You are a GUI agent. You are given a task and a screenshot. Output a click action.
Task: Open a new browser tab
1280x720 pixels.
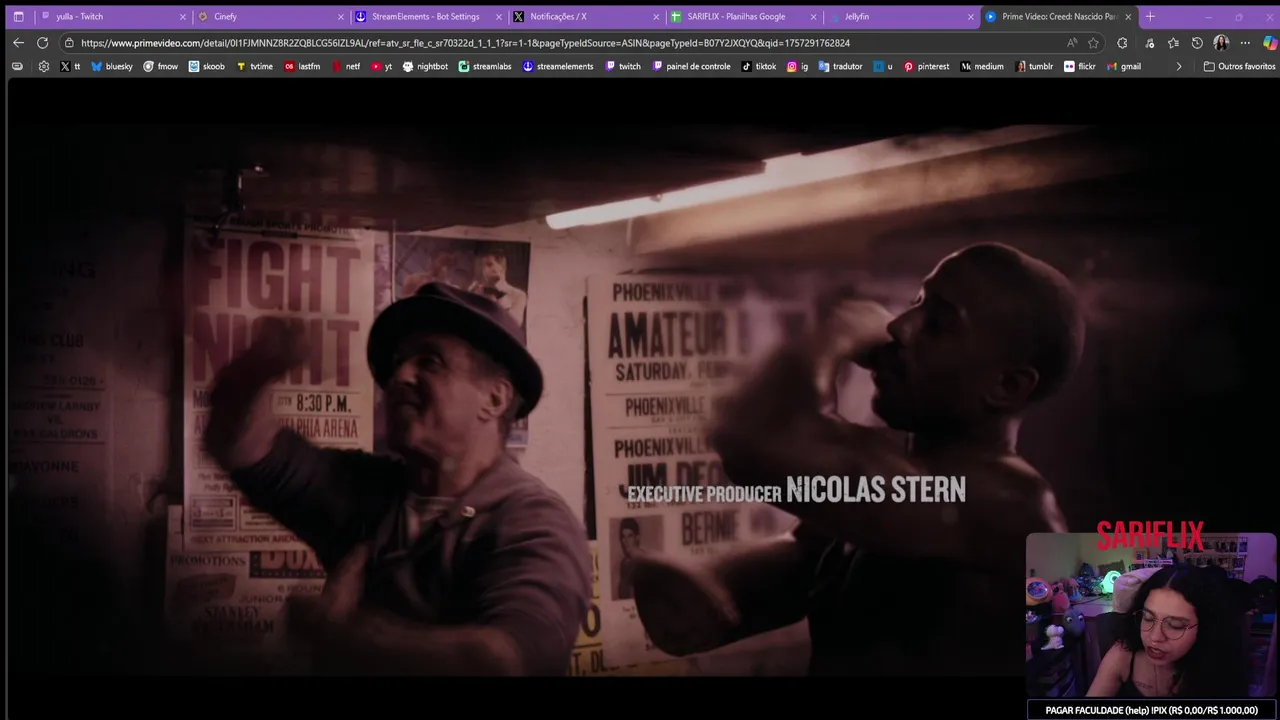[1150, 16]
